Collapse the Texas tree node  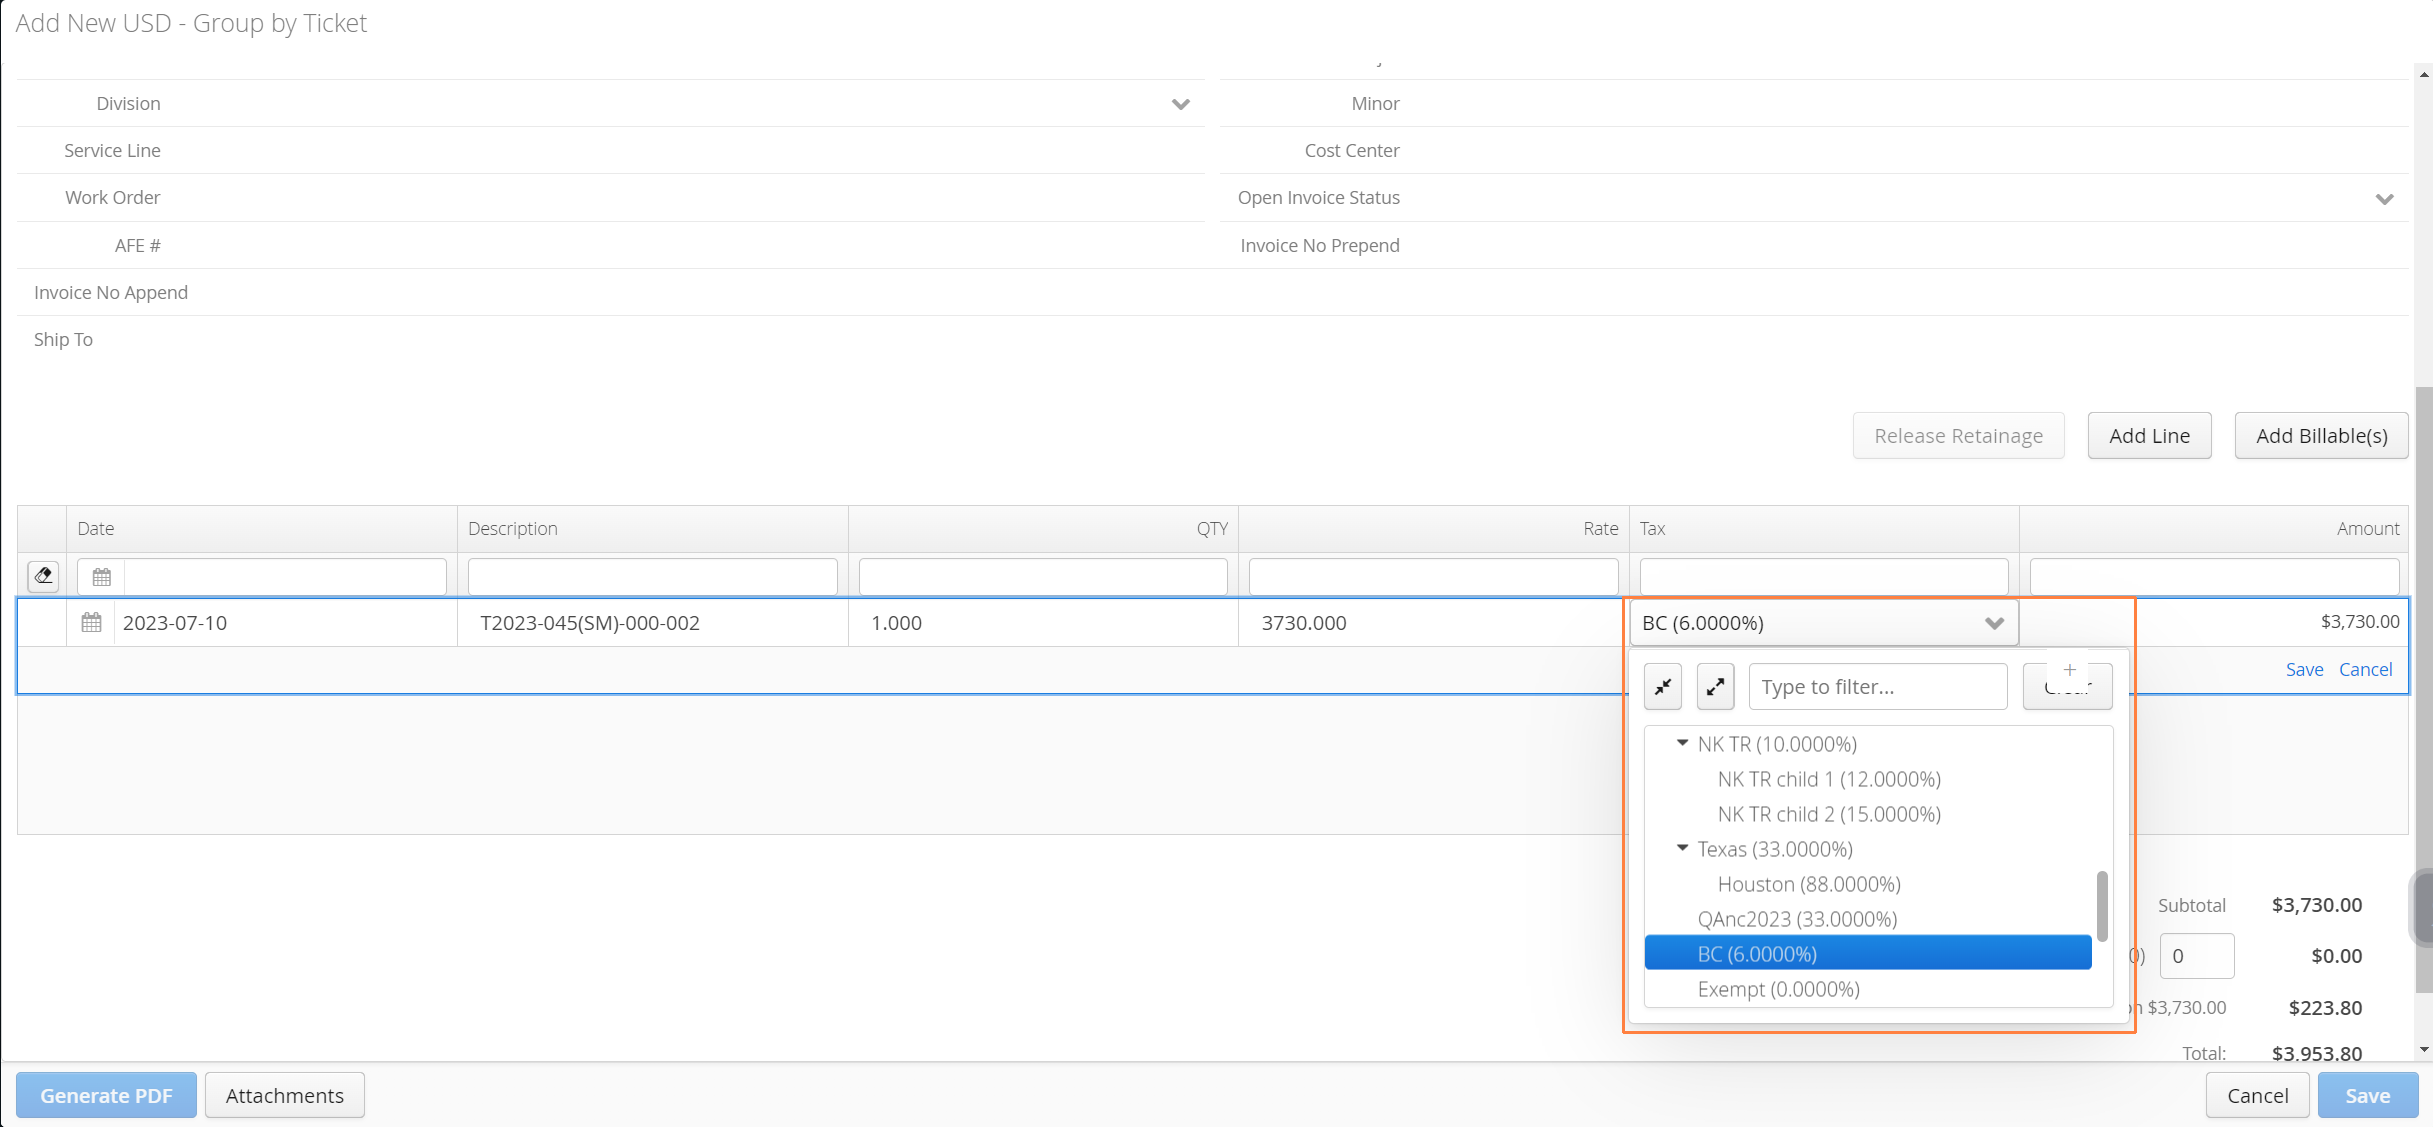point(1682,848)
